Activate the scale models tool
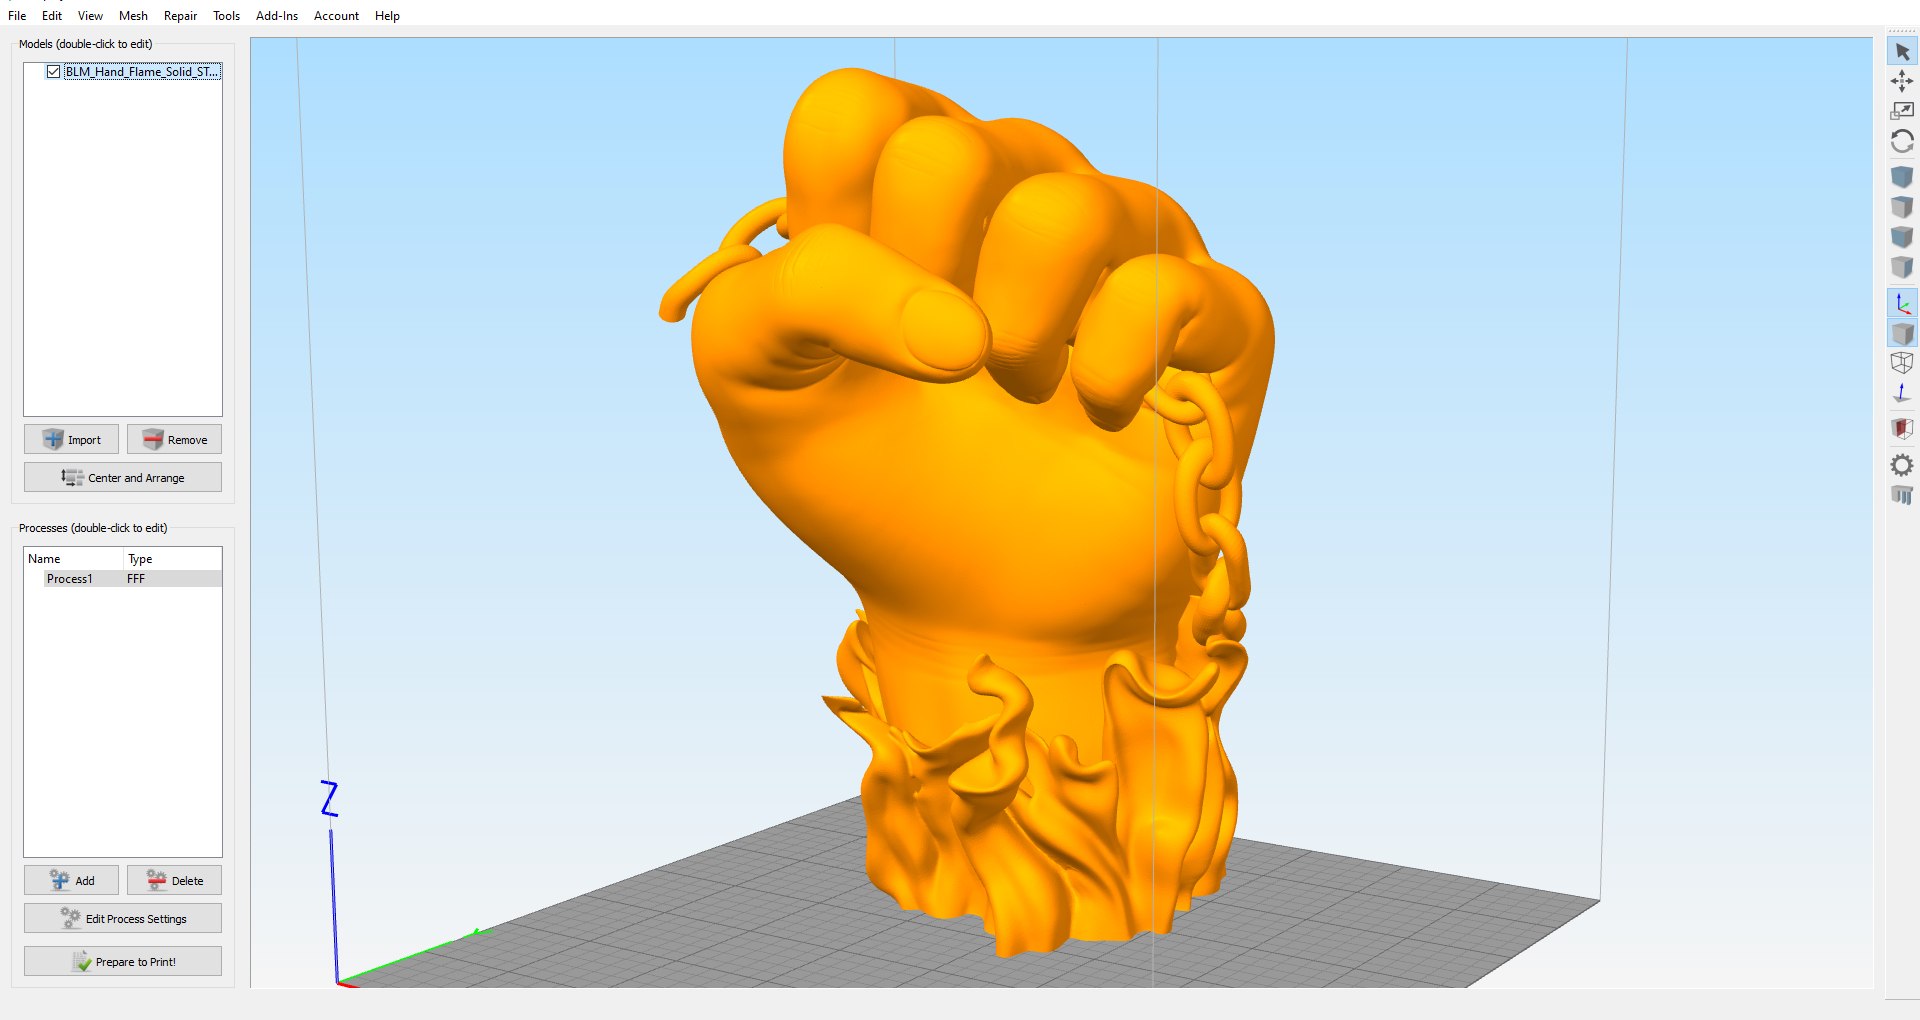The image size is (1920, 1020). click(x=1902, y=111)
